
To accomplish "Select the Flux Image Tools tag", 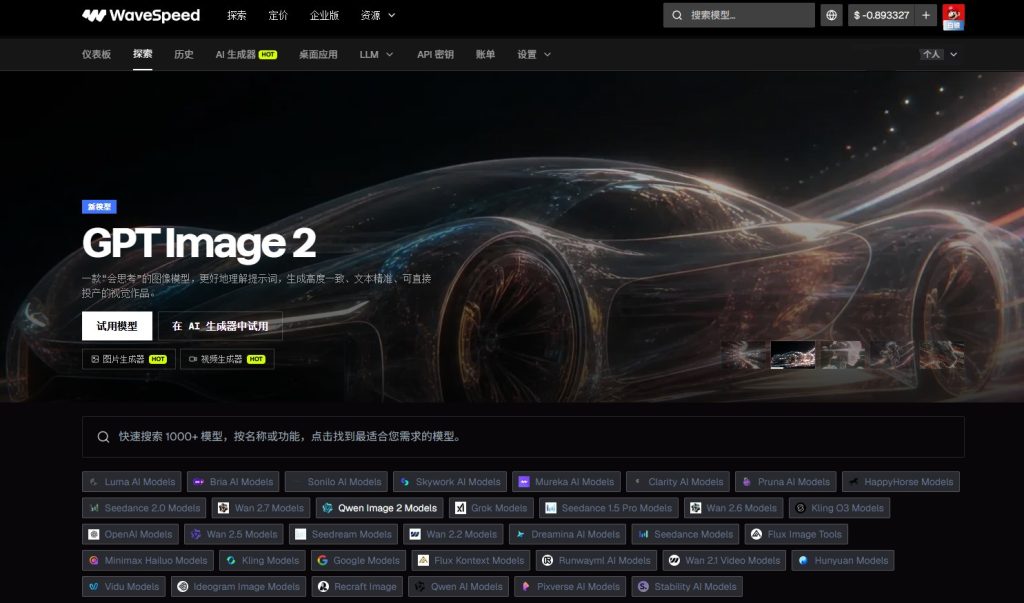I will click(797, 534).
